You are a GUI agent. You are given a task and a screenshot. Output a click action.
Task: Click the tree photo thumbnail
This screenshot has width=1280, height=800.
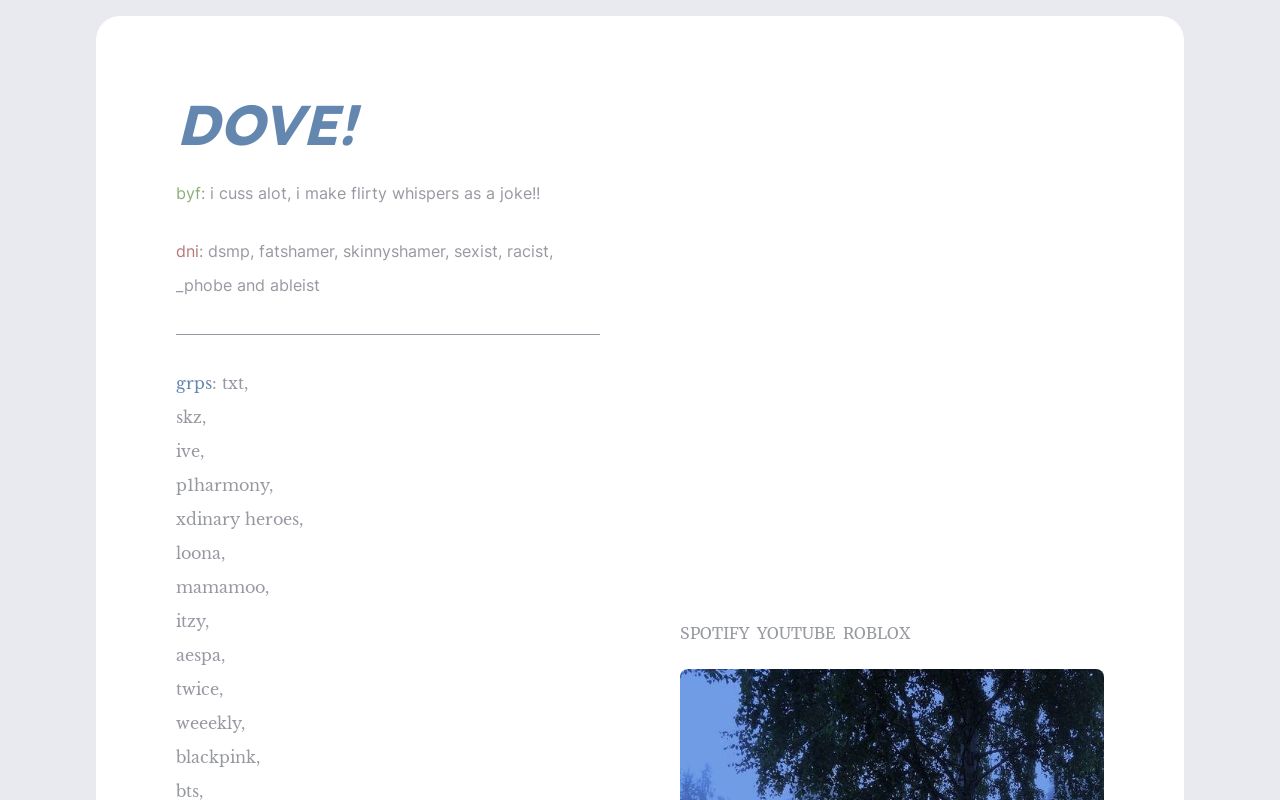tap(891, 734)
